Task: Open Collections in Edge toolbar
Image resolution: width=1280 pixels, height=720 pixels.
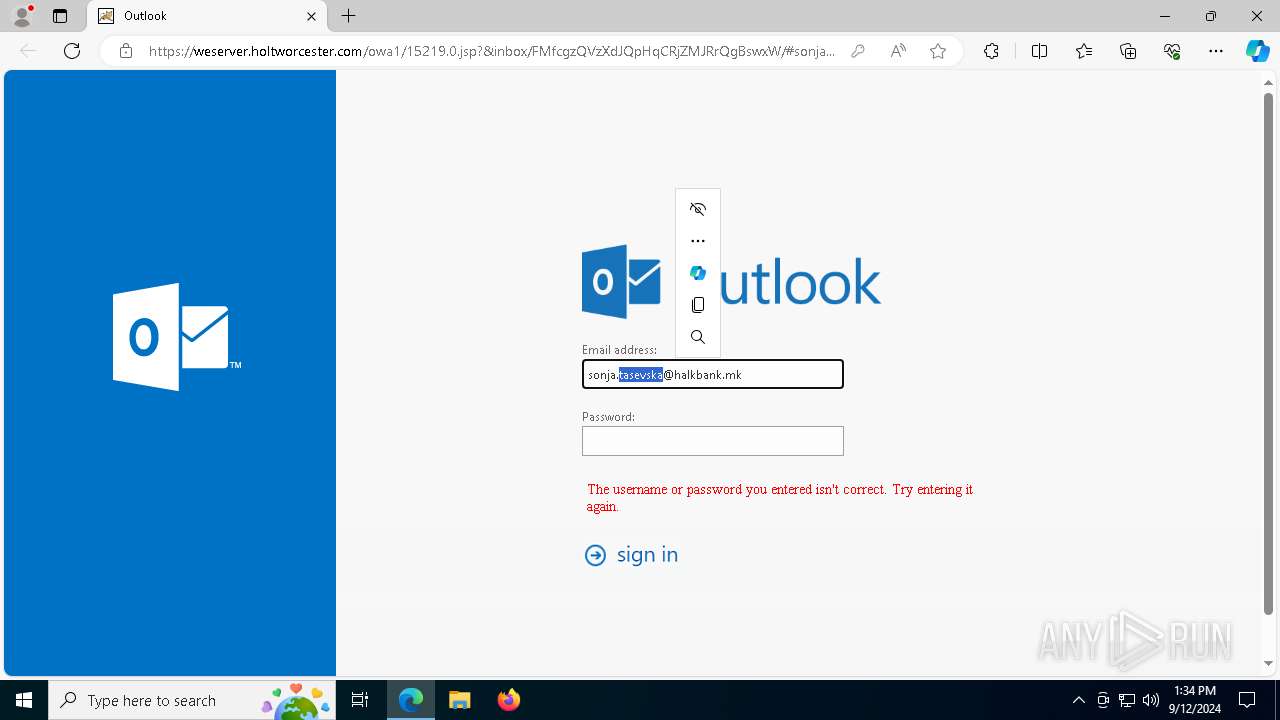Action: click(1128, 51)
